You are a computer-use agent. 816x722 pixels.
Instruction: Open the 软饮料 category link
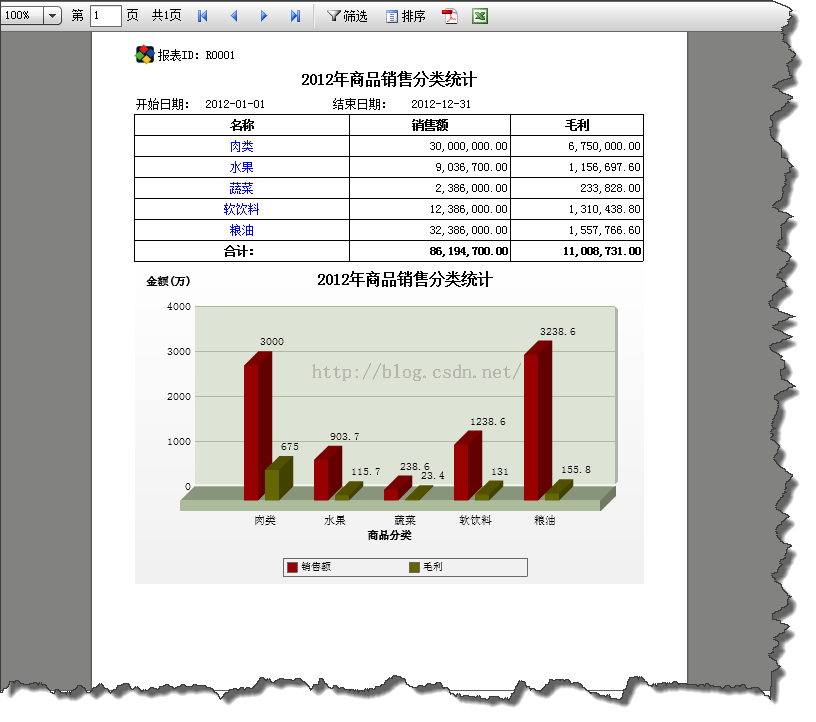[241, 209]
